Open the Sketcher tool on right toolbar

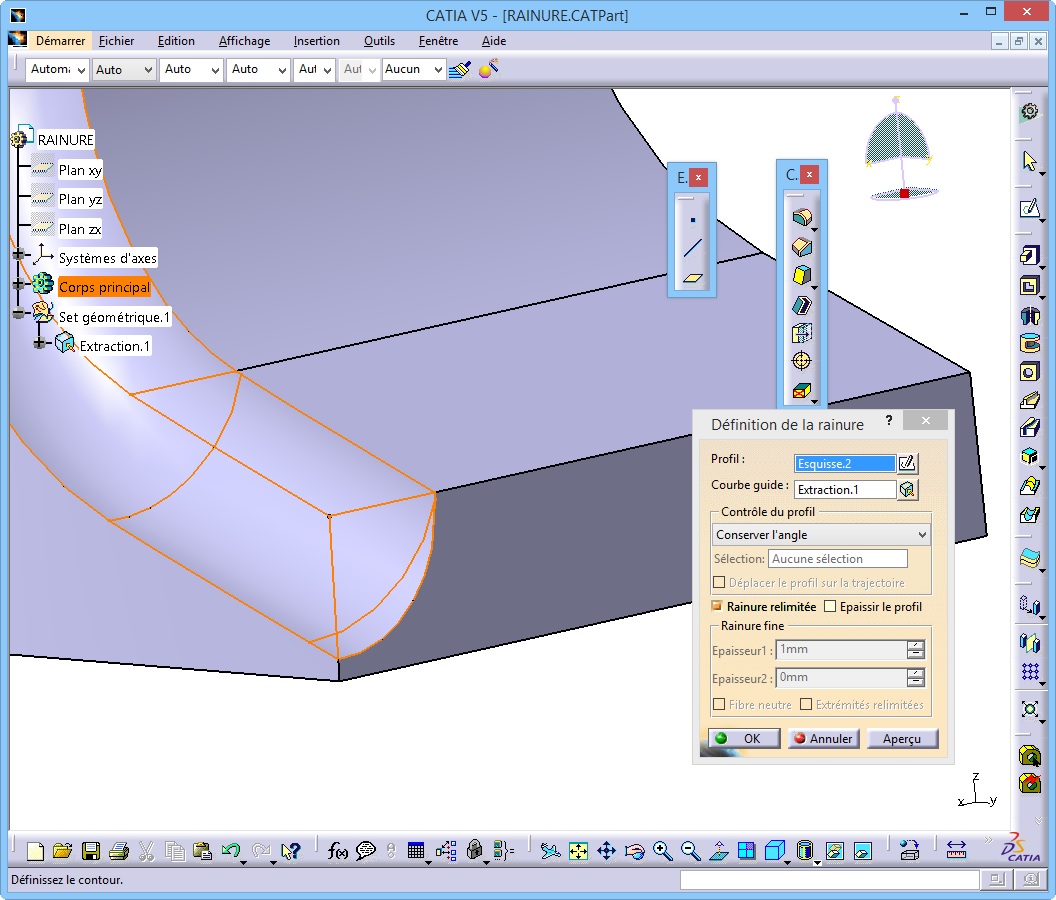1029,209
